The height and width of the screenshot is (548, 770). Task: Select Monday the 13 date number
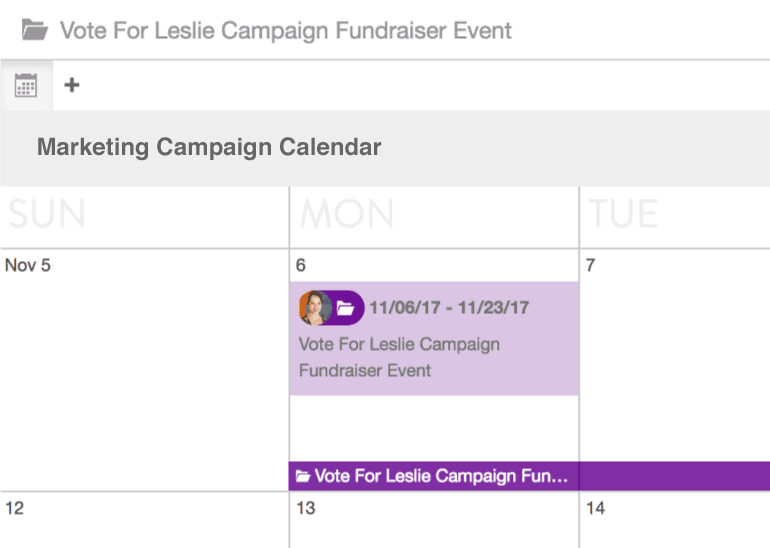tap(305, 508)
